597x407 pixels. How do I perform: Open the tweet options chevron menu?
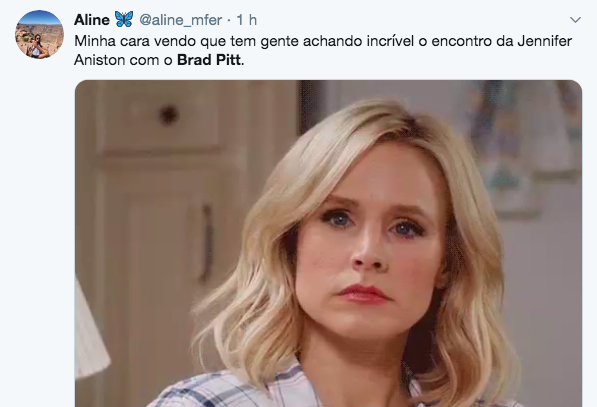pyautogui.click(x=575, y=19)
